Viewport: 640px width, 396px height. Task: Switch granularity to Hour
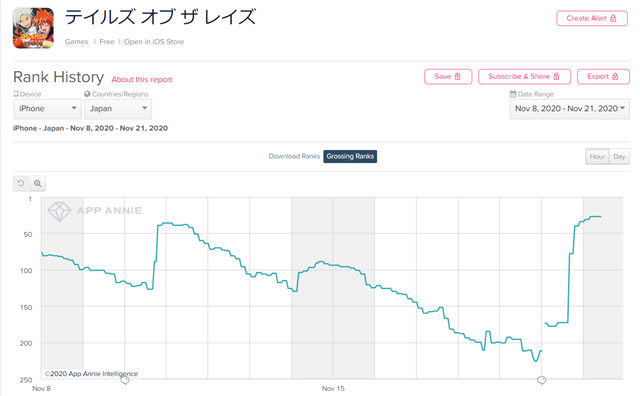coord(597,157)
